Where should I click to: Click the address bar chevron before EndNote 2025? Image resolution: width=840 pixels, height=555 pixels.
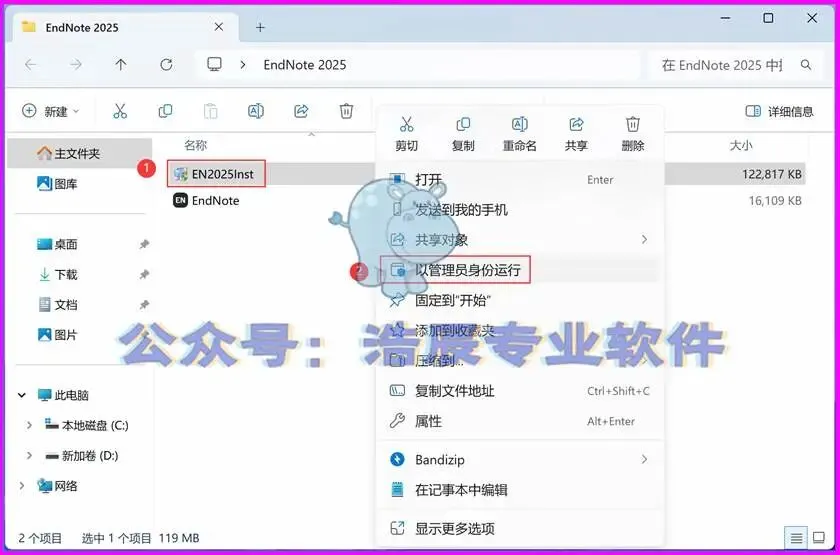243,65
